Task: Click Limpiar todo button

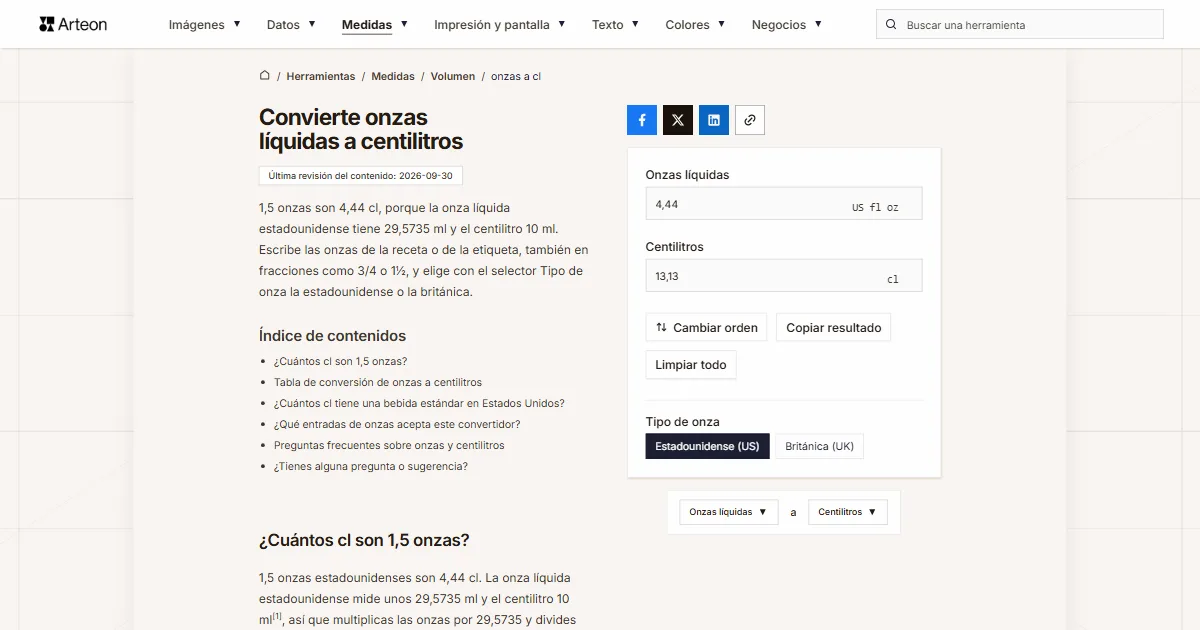Action: 691,365
